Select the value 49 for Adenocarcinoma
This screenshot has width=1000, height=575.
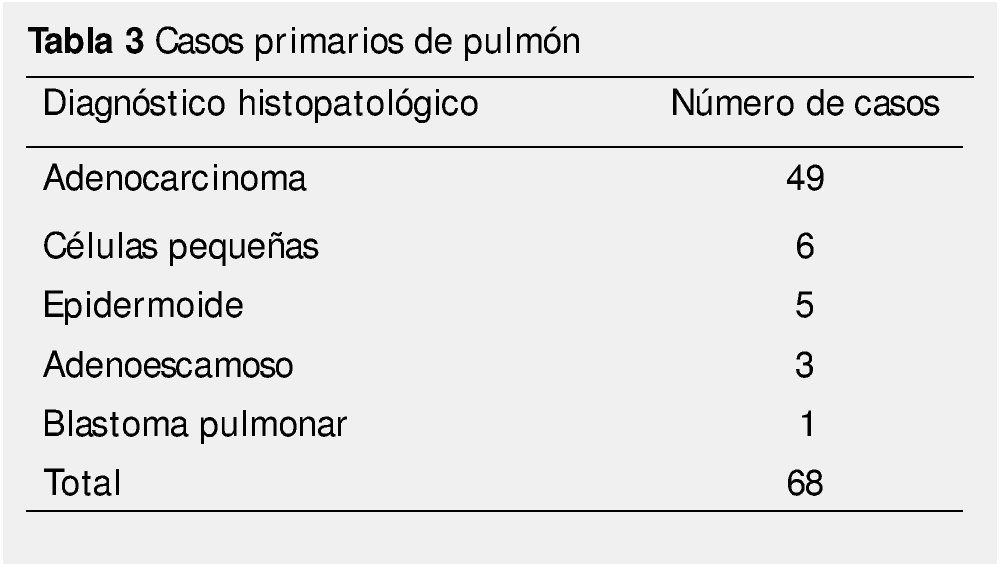(805, 179)
